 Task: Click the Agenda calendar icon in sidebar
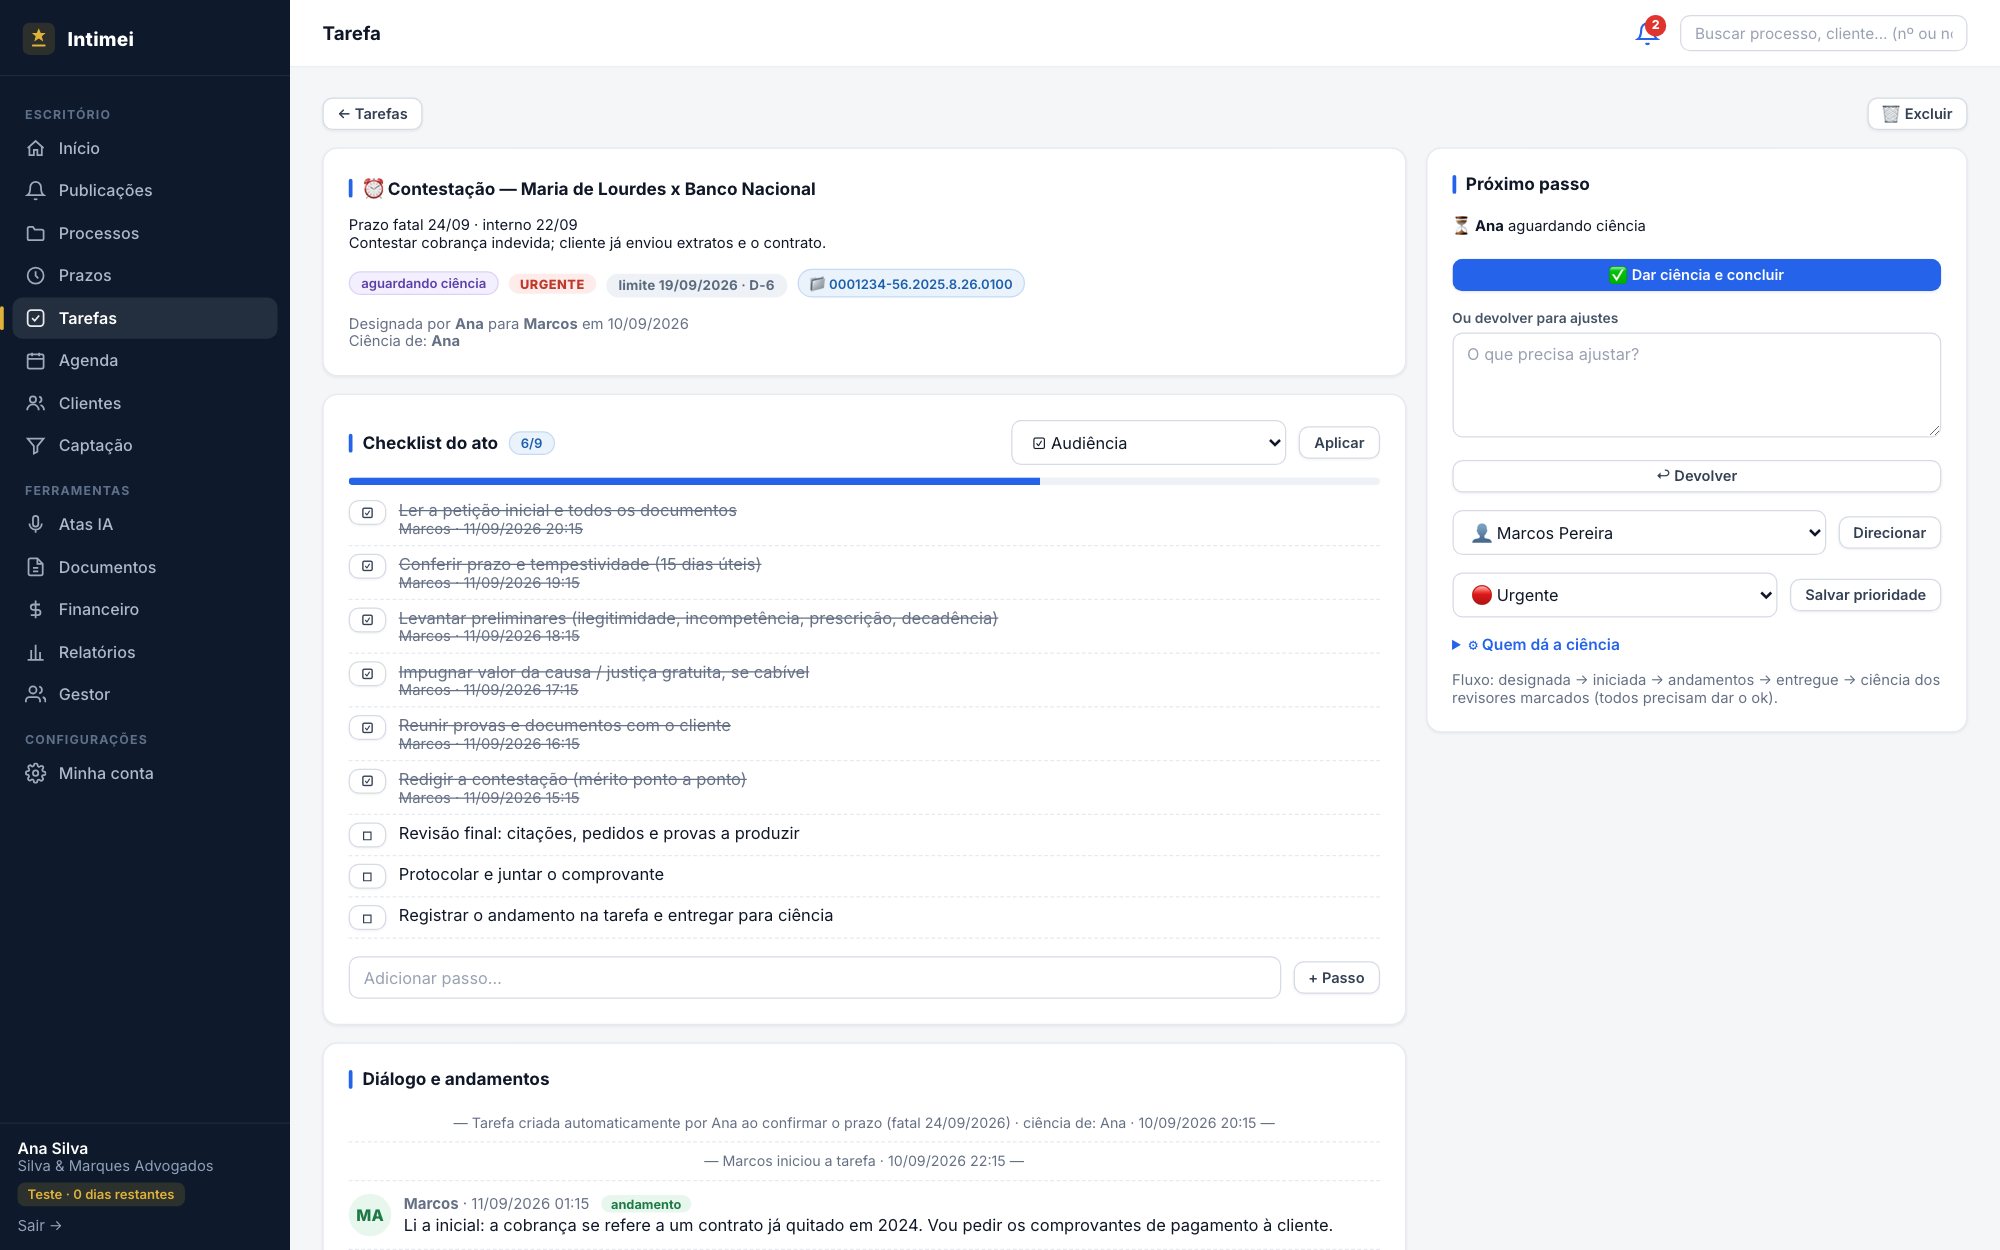click(x=36, y=360)
